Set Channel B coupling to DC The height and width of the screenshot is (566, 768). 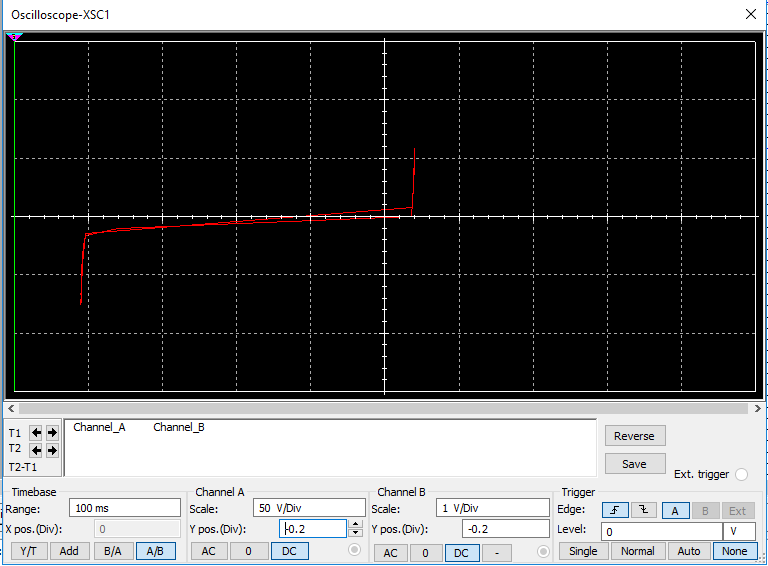click(x=460, y=552)
